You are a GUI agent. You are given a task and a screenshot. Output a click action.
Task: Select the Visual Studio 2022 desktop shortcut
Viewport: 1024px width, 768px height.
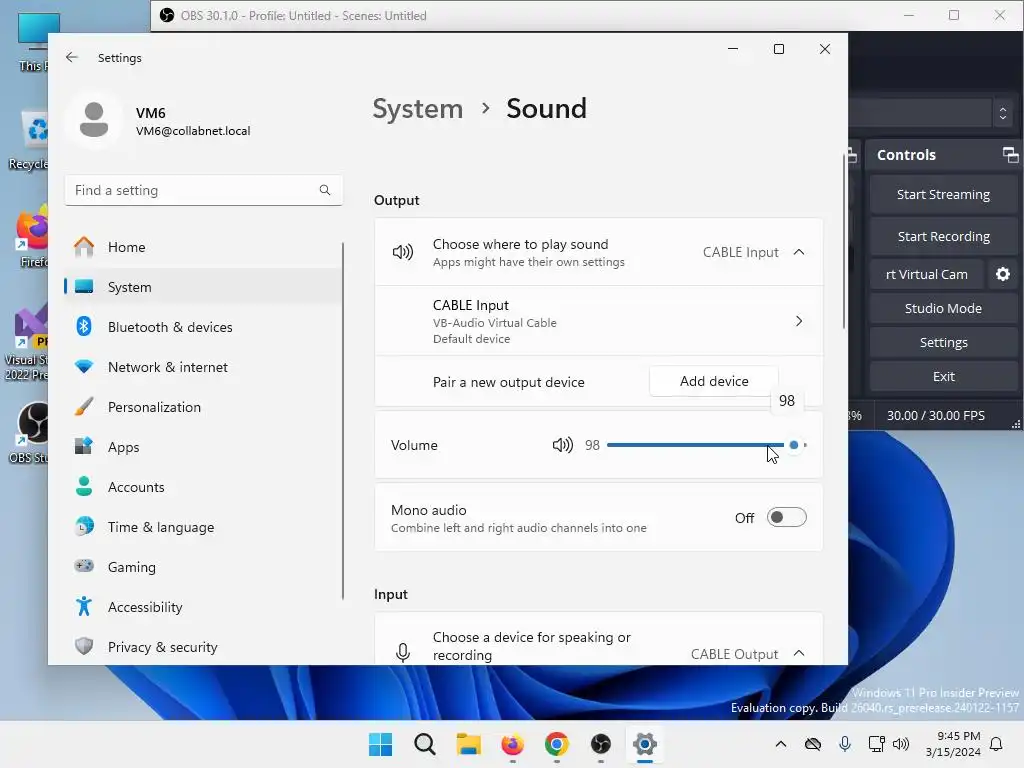click(x=26, y=343)
